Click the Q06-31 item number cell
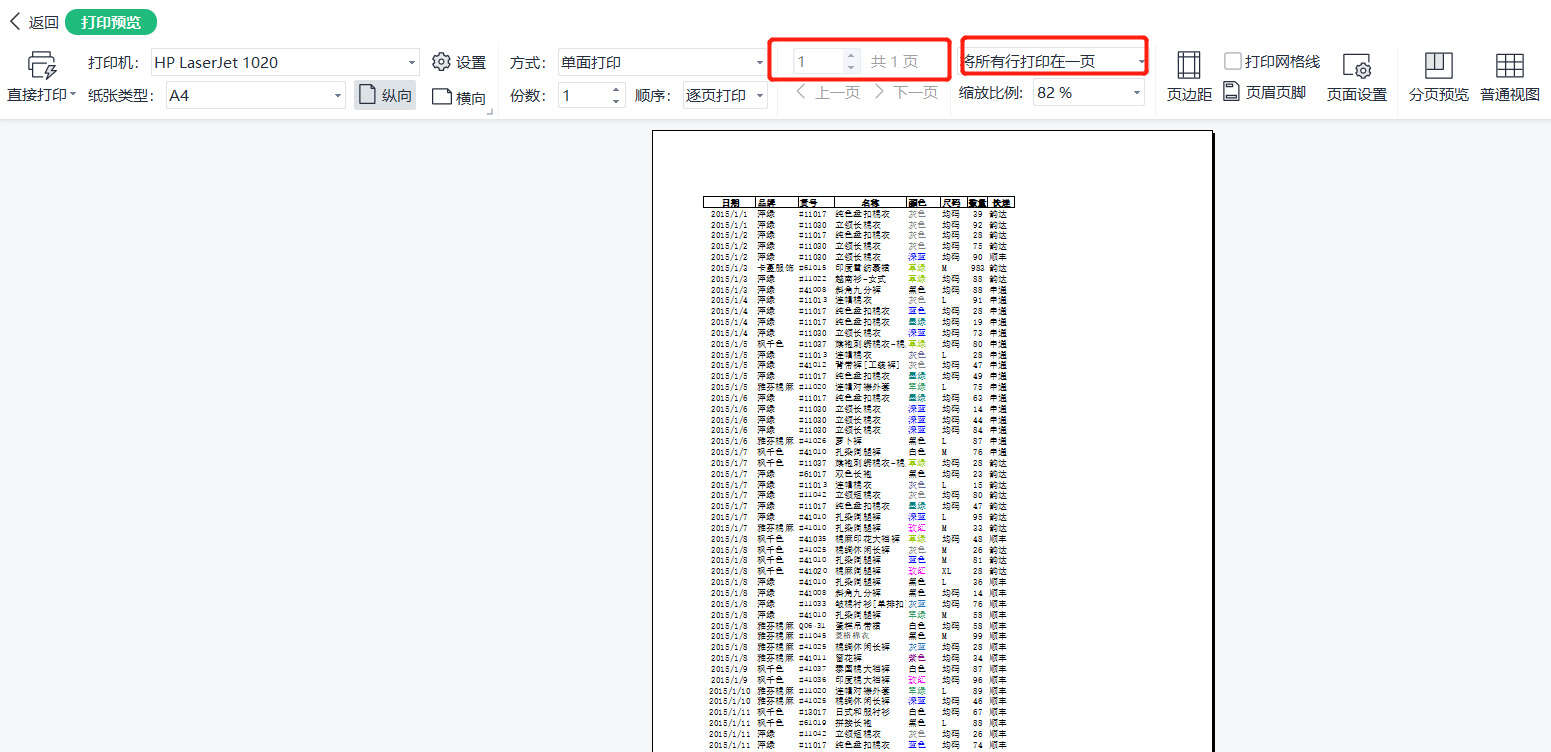Image resolution: width=1551 pixels, height=752 pixels. coord(811,625)
